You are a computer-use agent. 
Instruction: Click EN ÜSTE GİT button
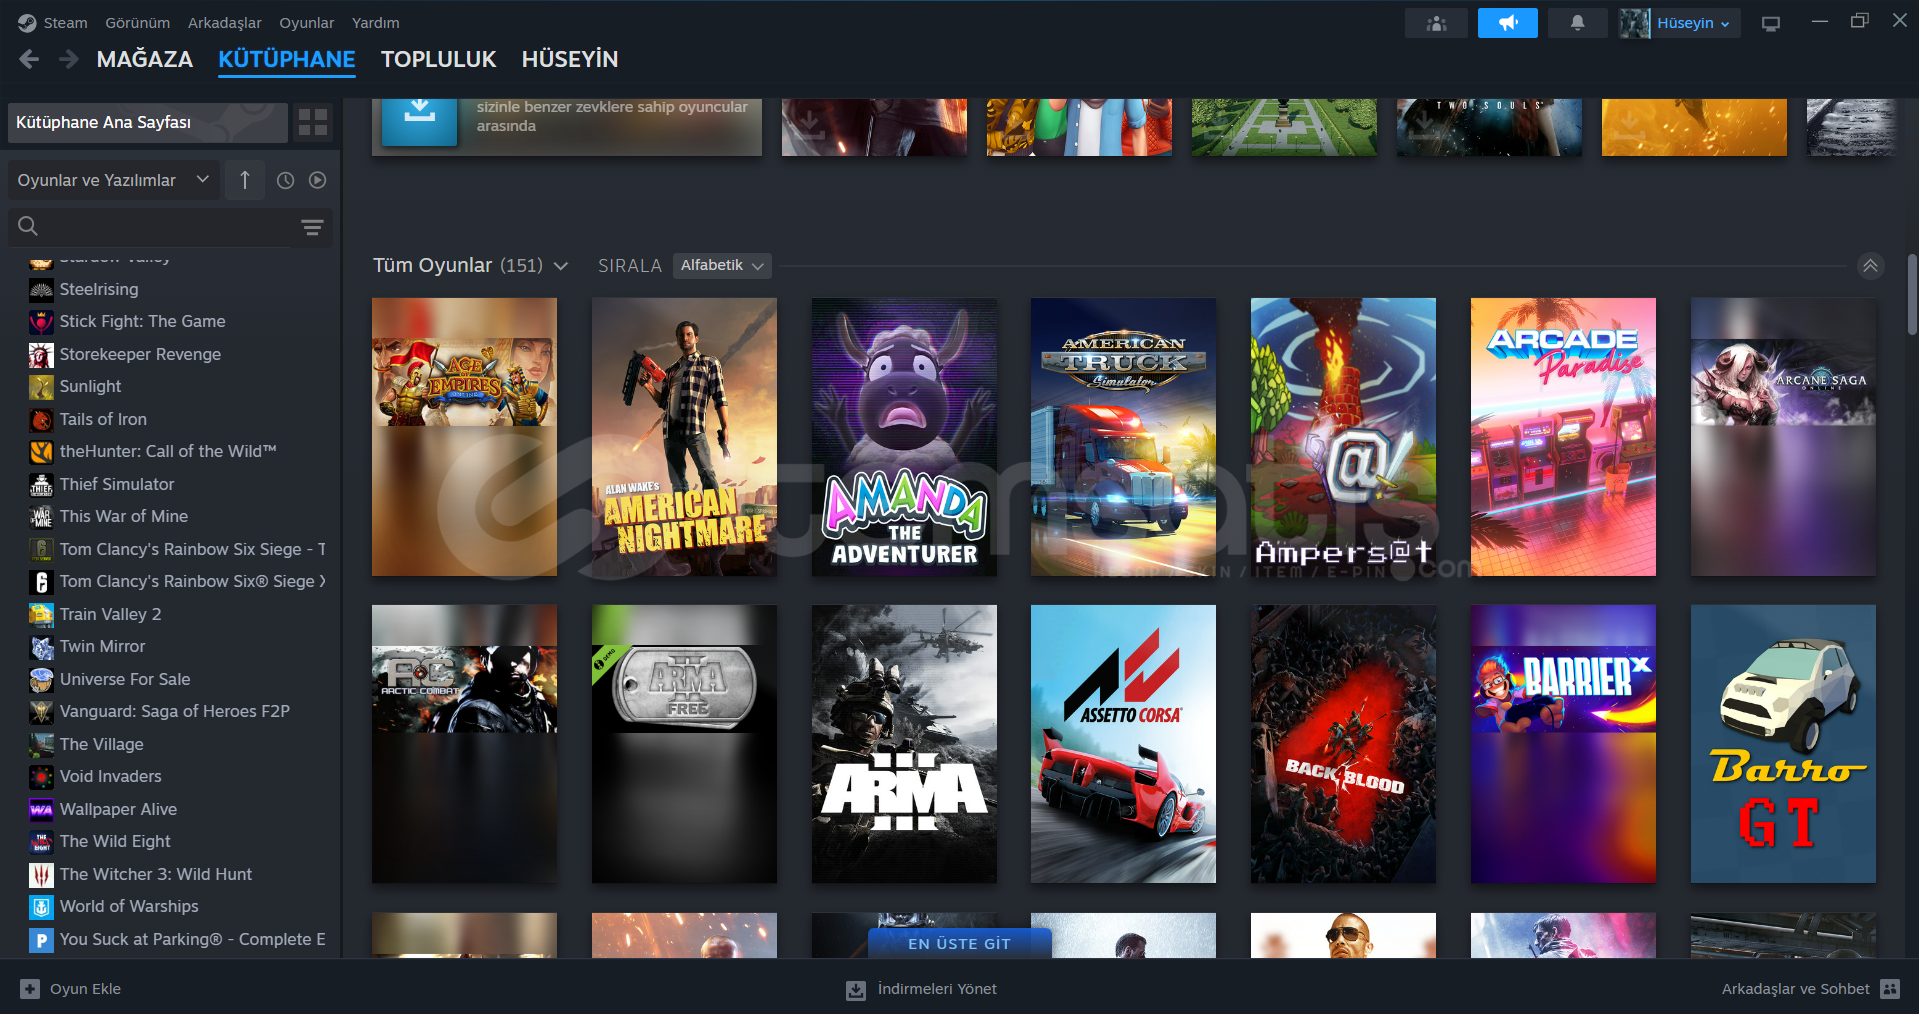tap(960, 943)
